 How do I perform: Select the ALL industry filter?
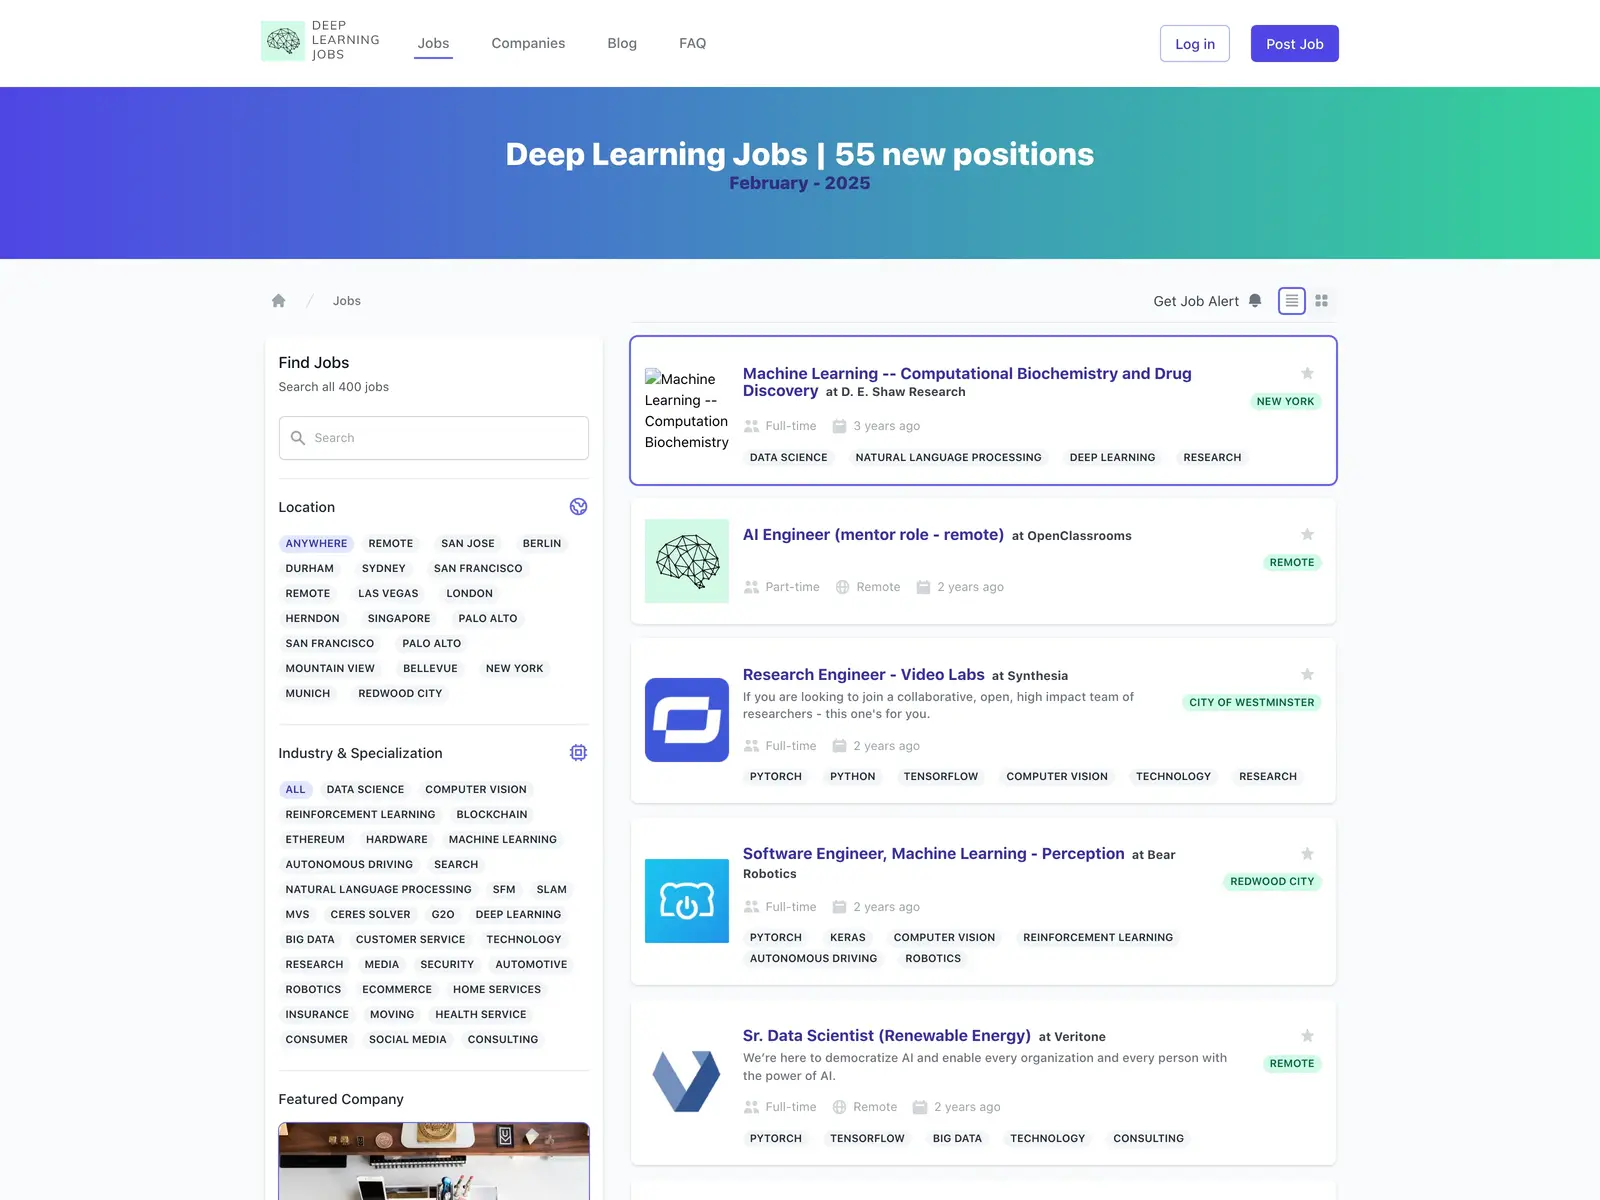[296, 789]
